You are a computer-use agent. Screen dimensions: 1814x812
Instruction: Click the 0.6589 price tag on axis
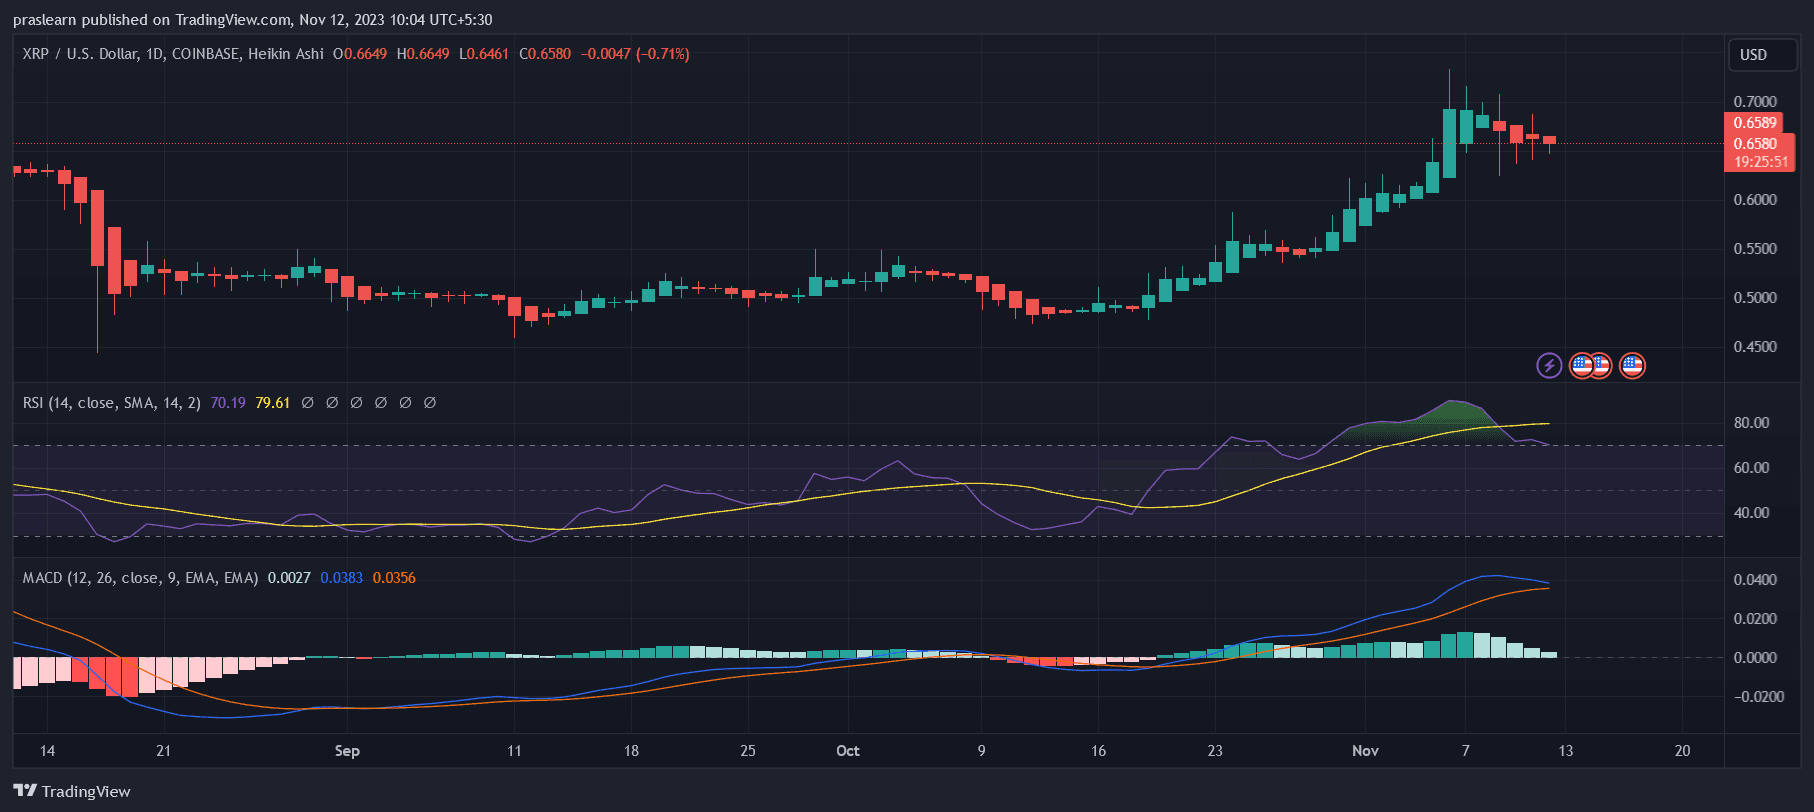pos(1755,123)
